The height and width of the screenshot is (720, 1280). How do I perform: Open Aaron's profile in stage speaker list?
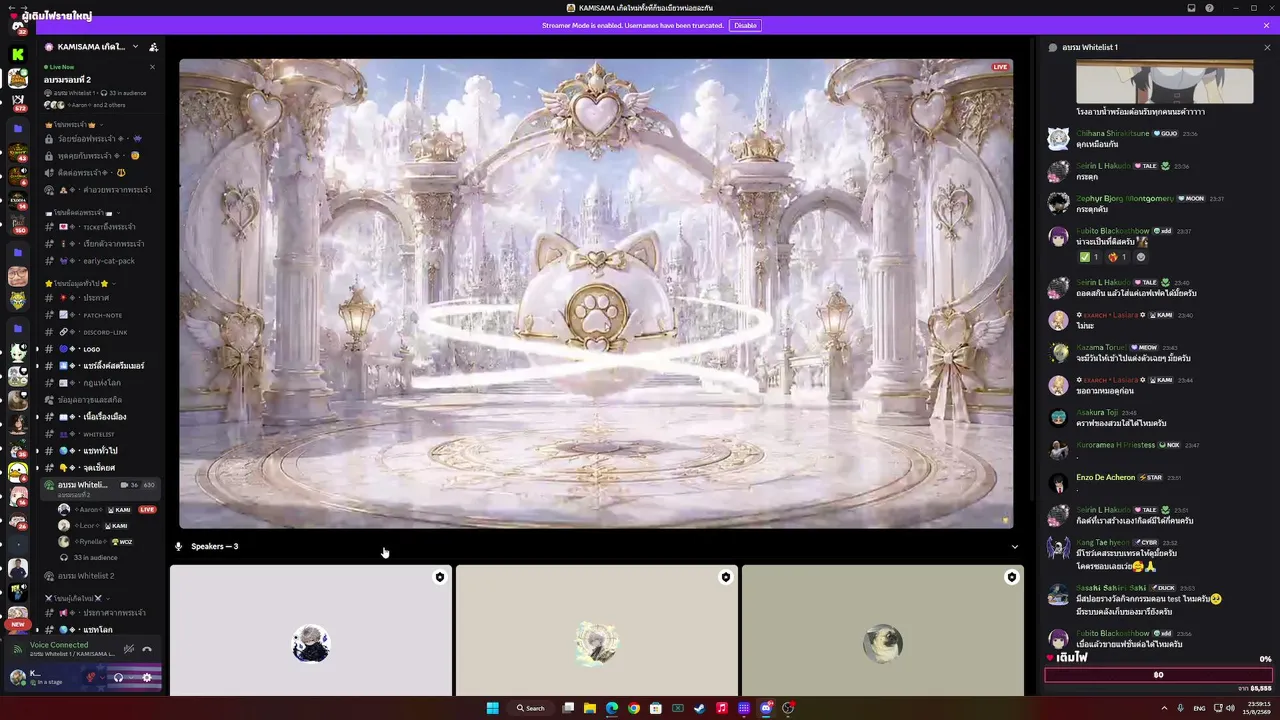105,510
